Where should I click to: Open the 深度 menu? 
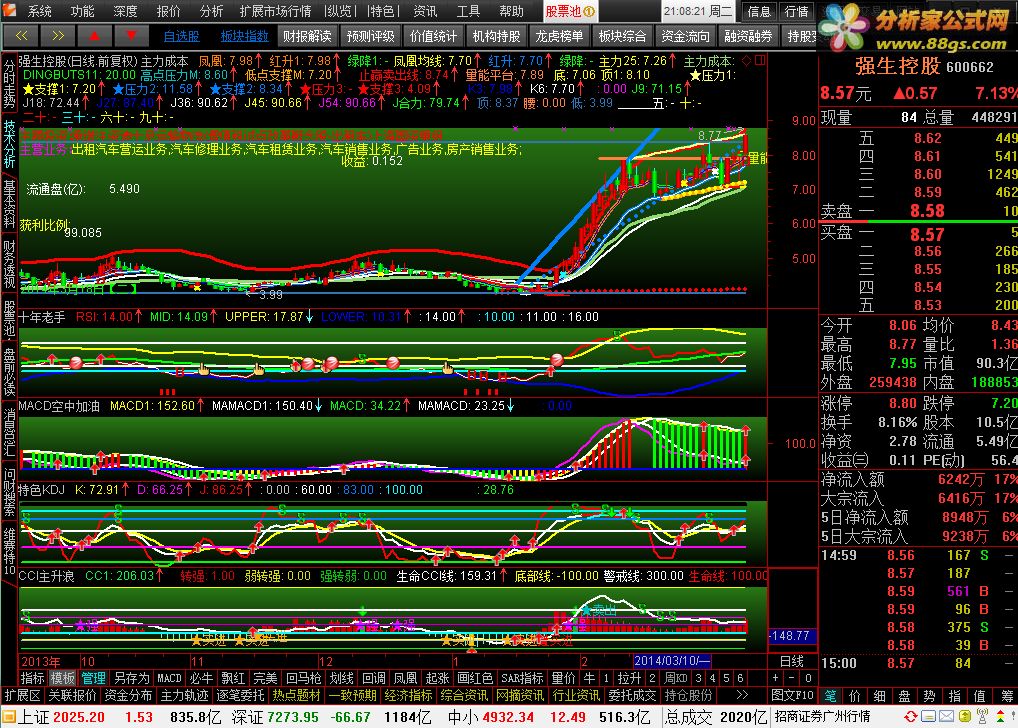pyautogui.click(x=125, y=11)
